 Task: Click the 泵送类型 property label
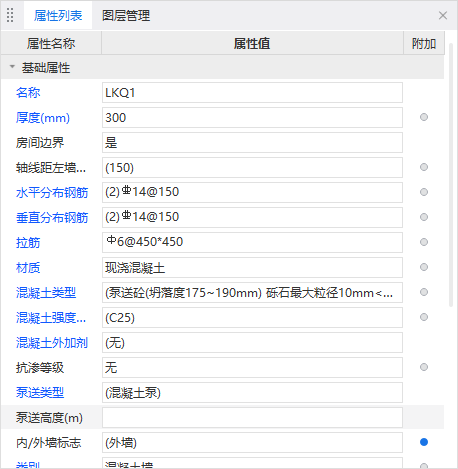tap(40, 393)
